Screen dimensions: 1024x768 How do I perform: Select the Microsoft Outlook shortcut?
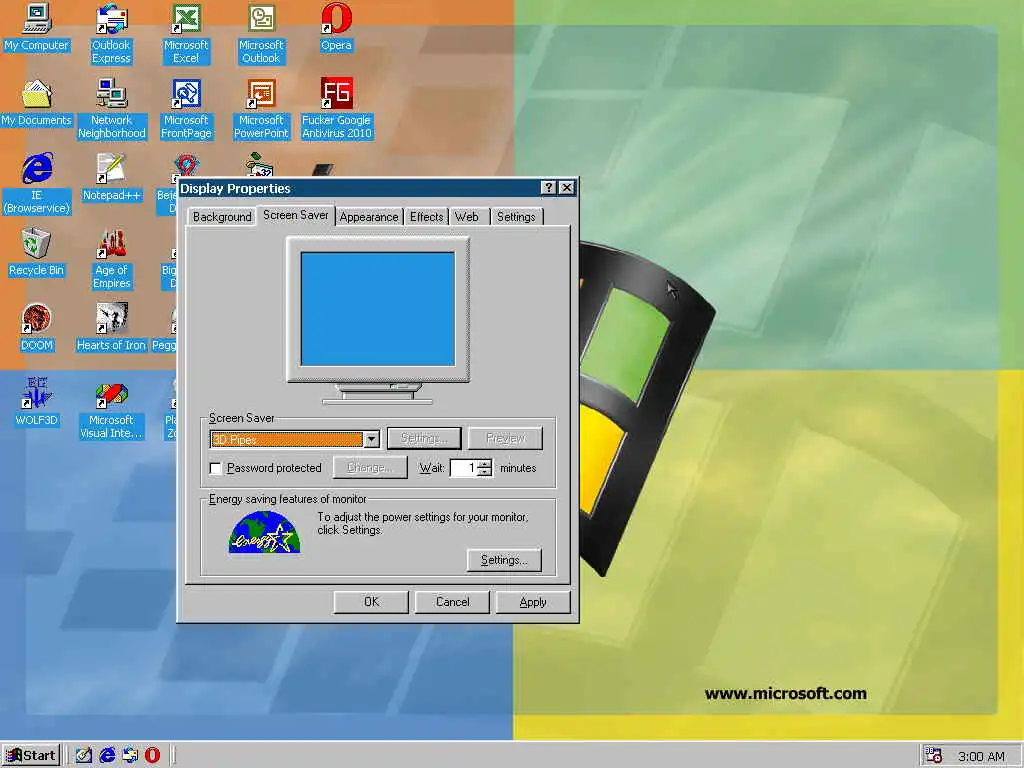(261, 34)
